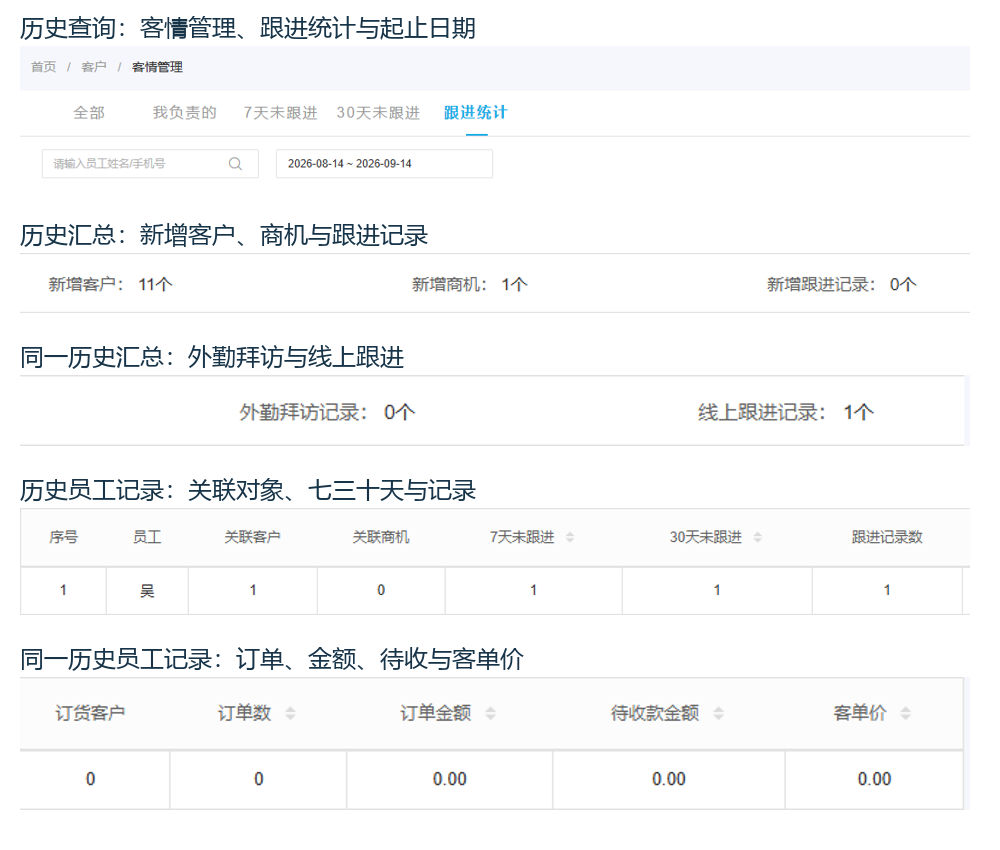The height and width of the screenshot is (850, 1000).
Task: Select the 跟进统计 tab
Action: coord(476,113)
